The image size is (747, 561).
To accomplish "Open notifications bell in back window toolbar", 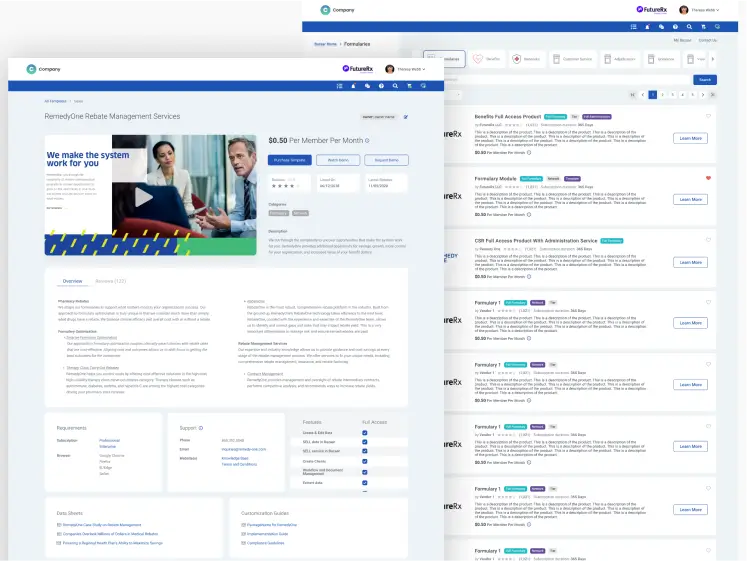I will [647, 27].
